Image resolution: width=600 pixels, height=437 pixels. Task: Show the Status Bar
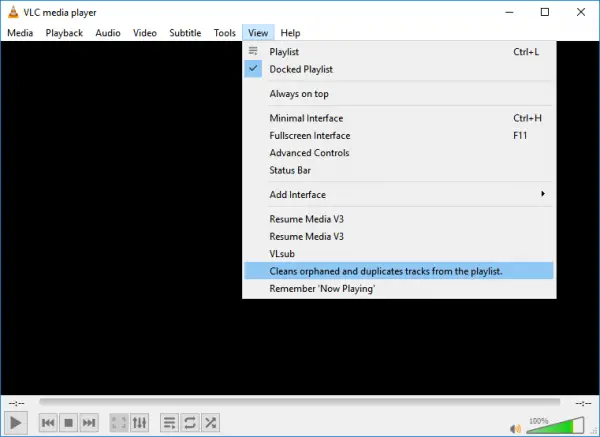click(399, 170)
